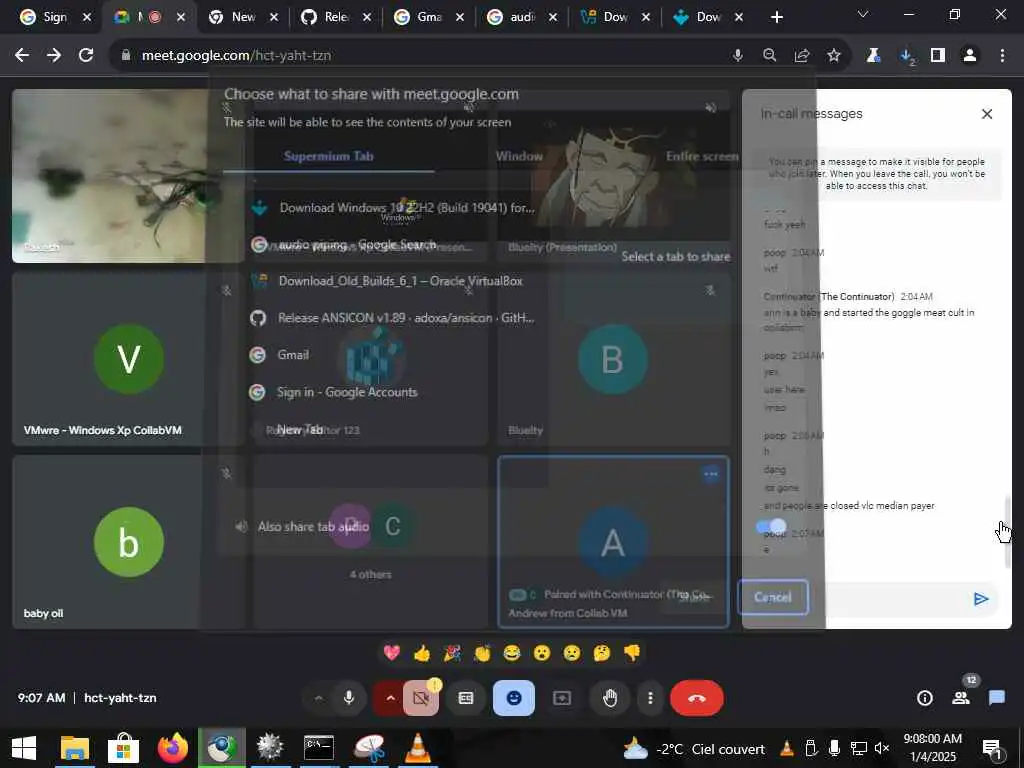Image resolution: width=1024 pixels, height=768 pixels.
Task: Send the laughing face reaction
Action: click(512, 652)
